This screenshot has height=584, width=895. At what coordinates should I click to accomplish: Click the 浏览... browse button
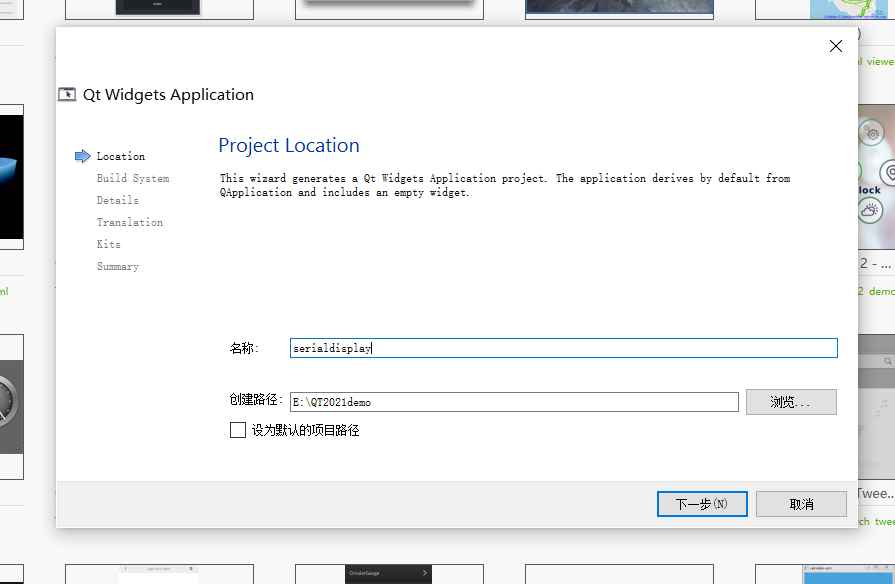click(791, 402)
